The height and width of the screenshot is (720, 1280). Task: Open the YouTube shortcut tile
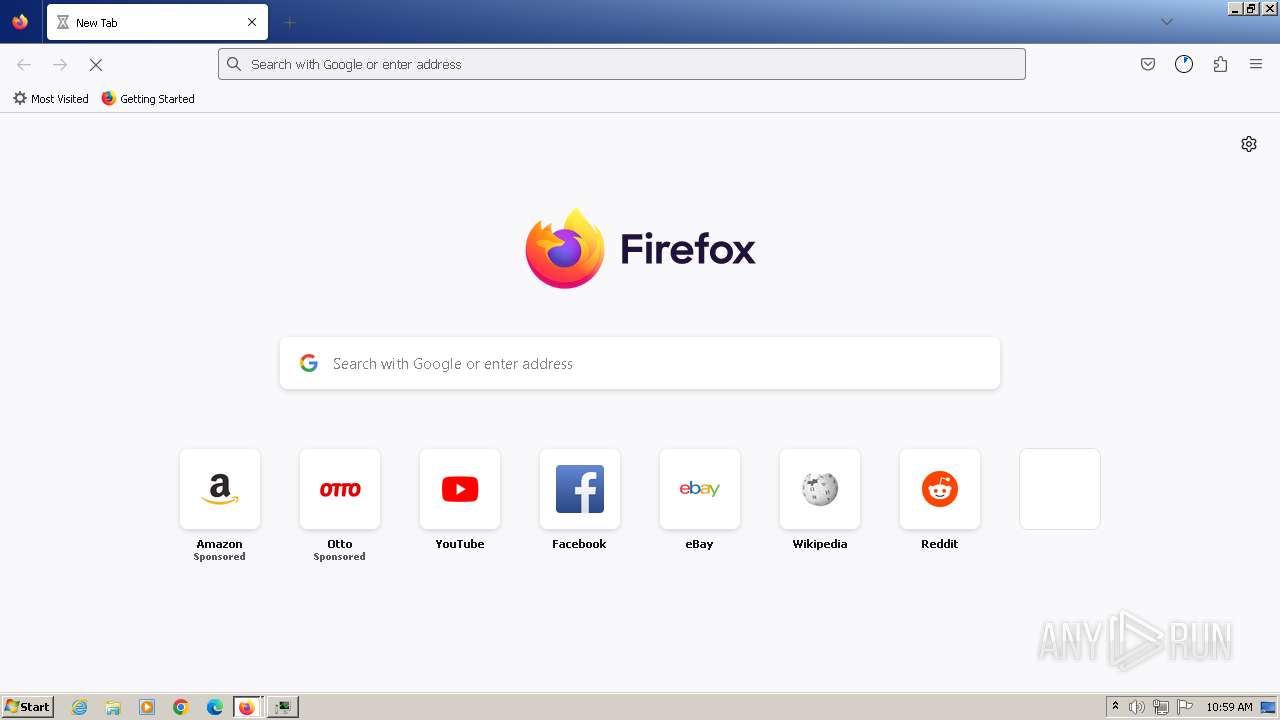(460, 489)
